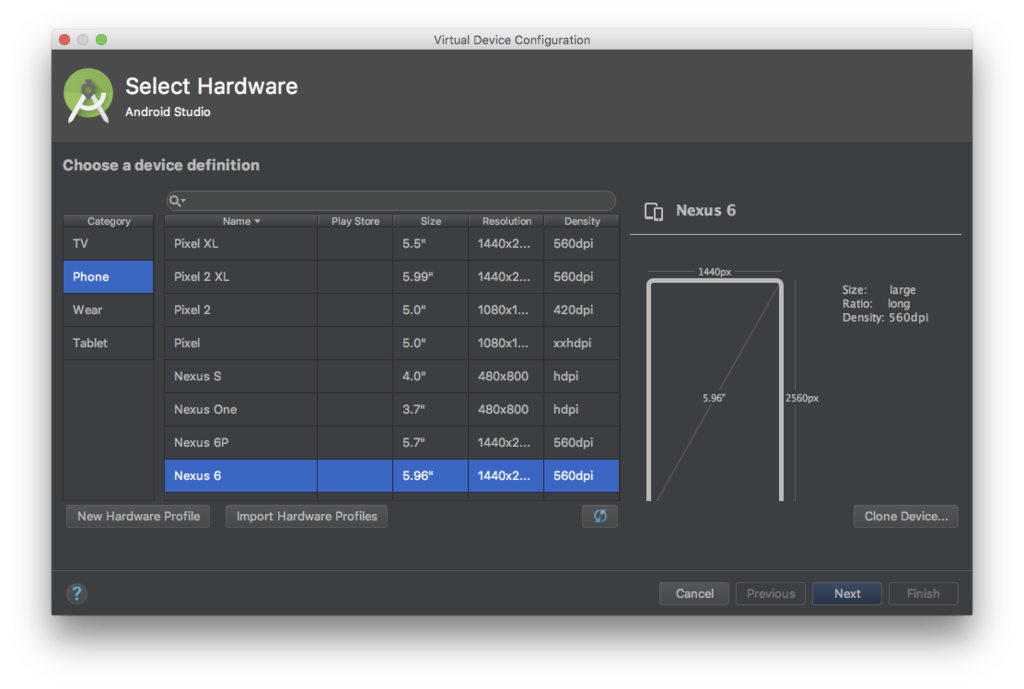Viewport: 1024px width, 689px height.
Task: Sort devices by the Name column arrow
Action: [x=257, y=221]
